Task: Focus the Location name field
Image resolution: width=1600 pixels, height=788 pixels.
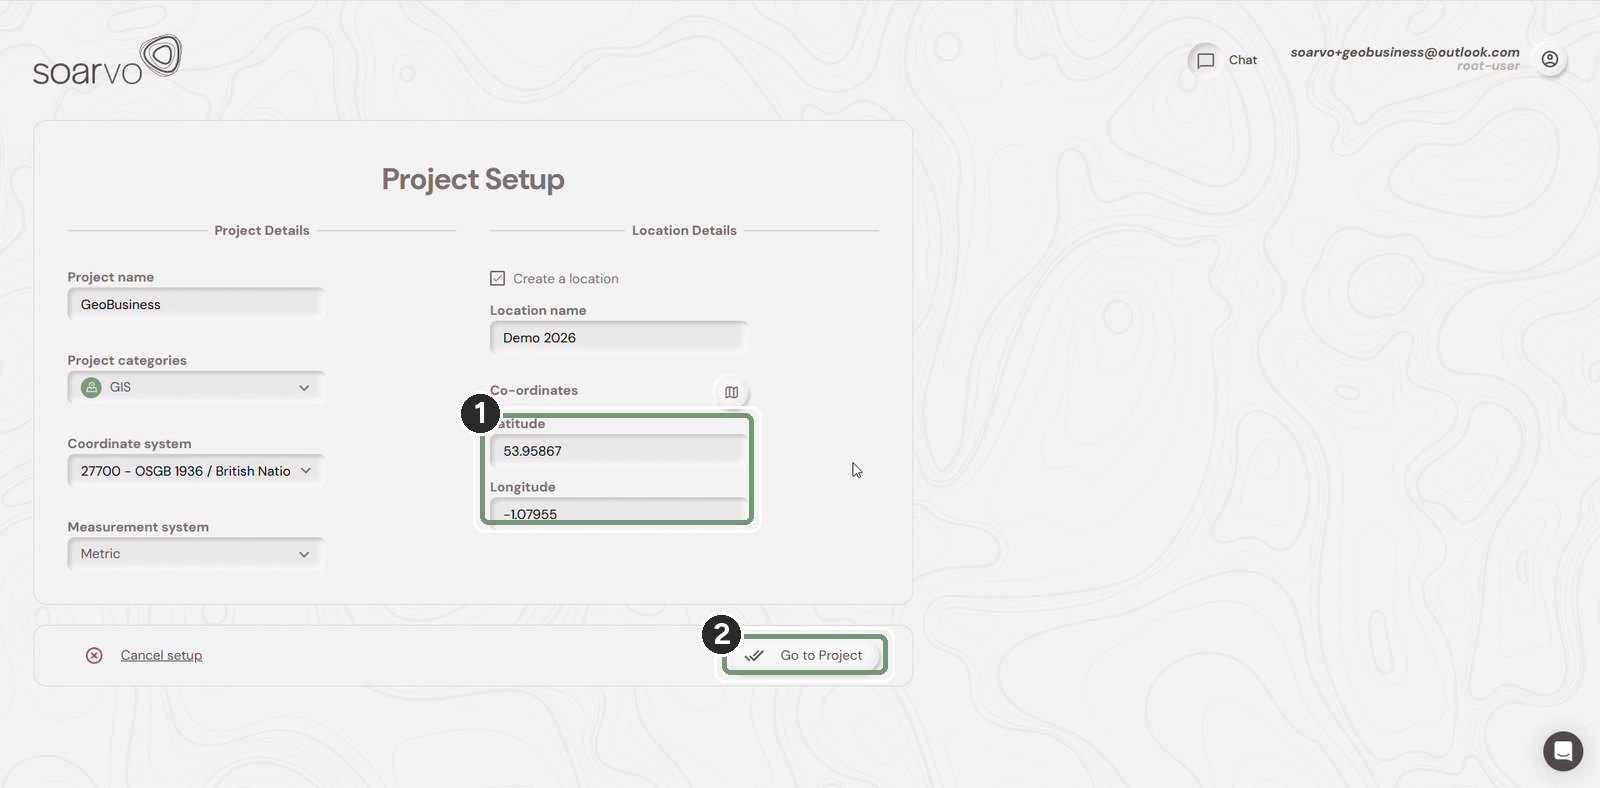Action: coord(618,338)
